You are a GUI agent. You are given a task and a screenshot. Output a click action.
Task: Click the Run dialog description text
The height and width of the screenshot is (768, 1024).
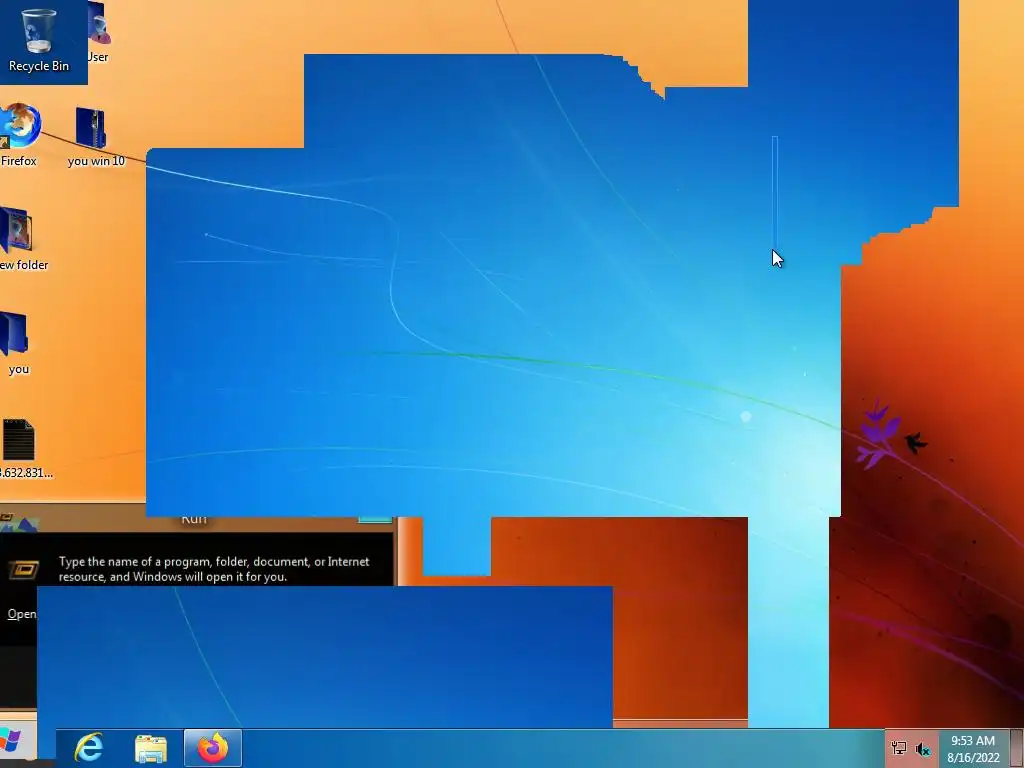tap(214, 569)
